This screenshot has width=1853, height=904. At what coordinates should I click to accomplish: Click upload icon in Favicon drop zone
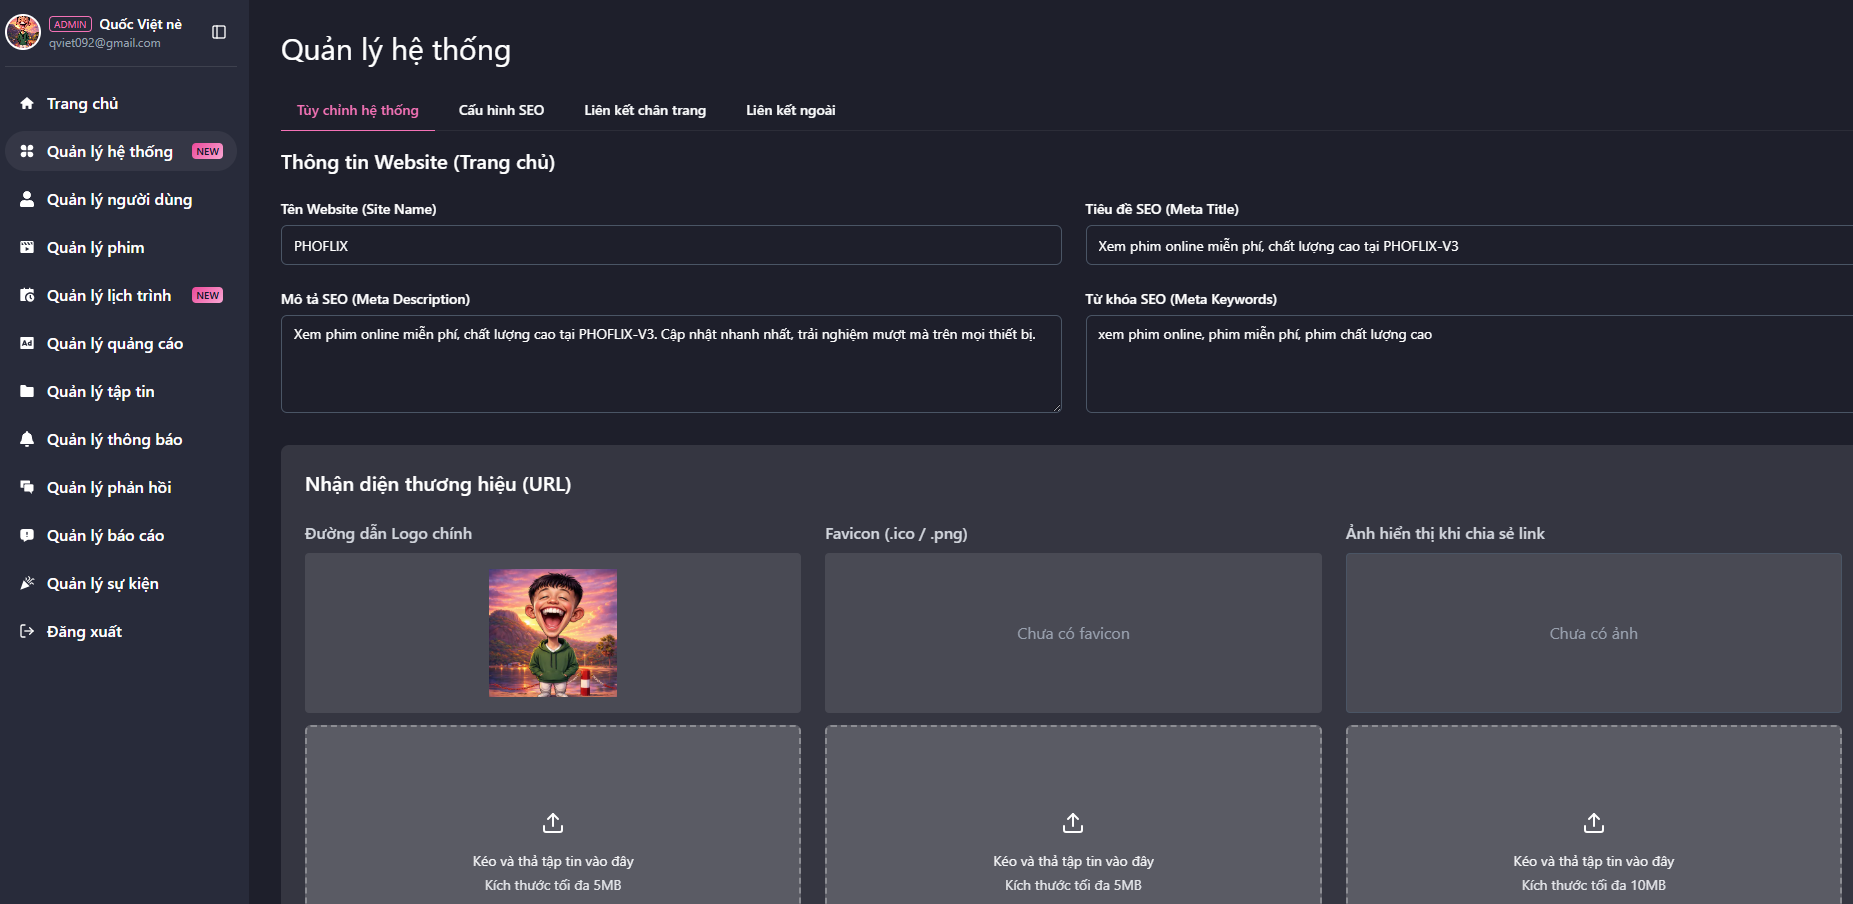click(1073, 823)
